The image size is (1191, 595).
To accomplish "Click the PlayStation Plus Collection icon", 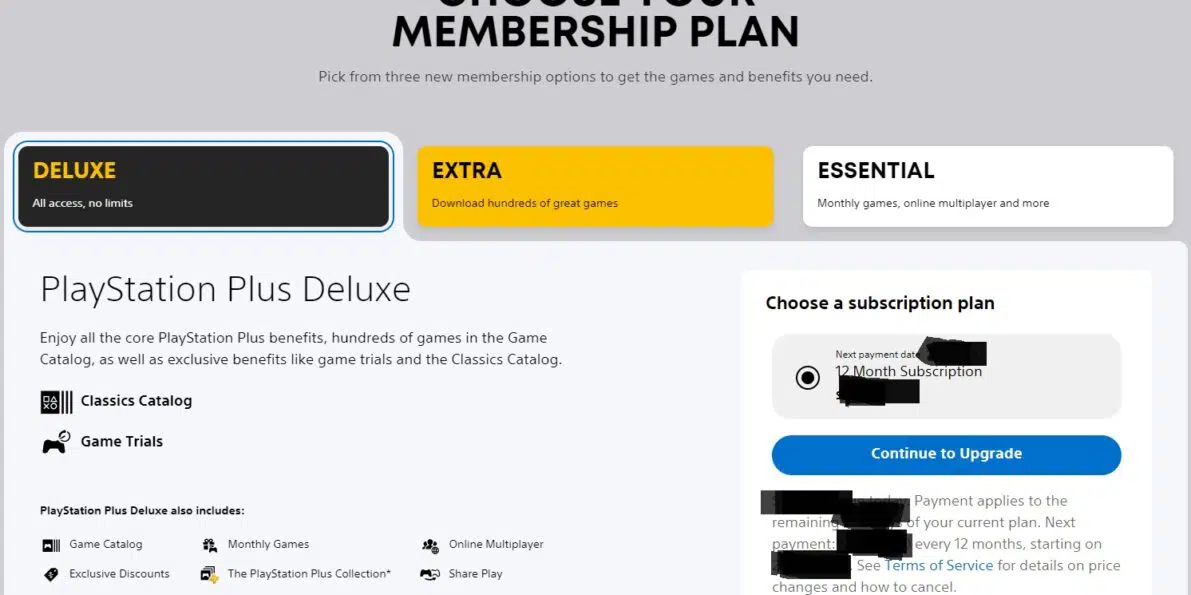I will coord(210,574).
